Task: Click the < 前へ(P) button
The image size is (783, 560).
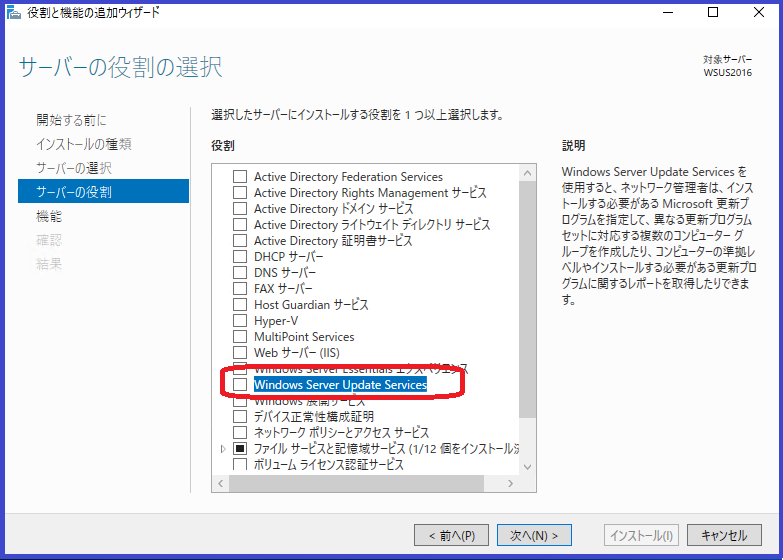Action: coord(451,536)
